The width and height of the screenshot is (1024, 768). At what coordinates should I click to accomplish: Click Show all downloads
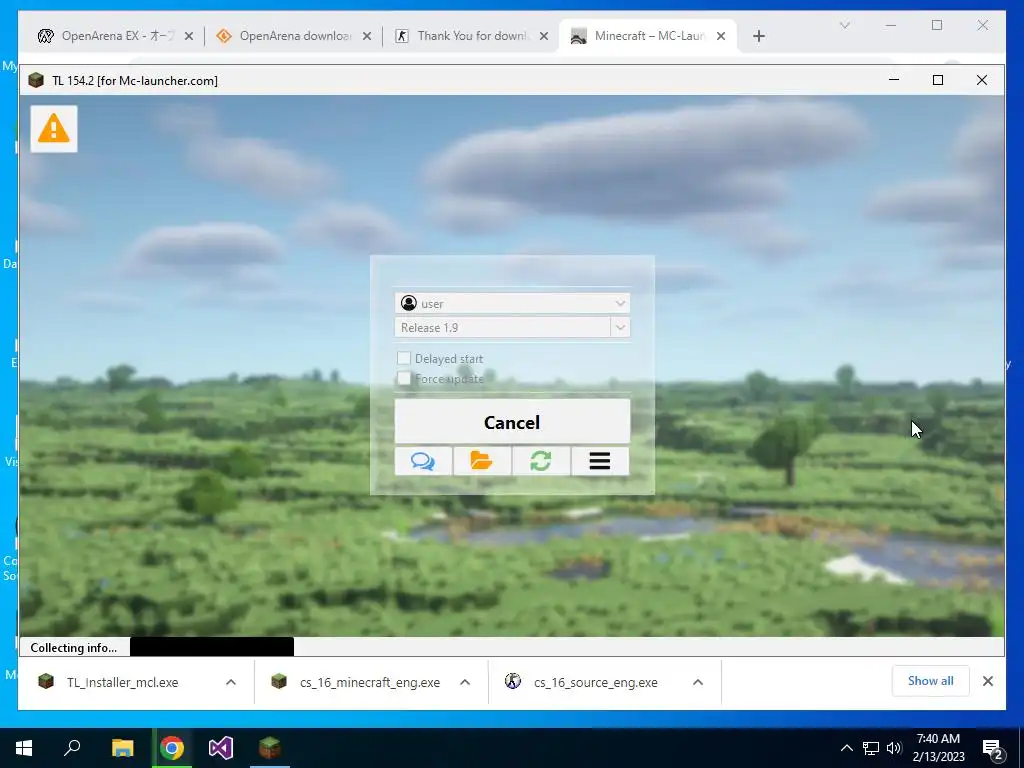tap(931, 681)
